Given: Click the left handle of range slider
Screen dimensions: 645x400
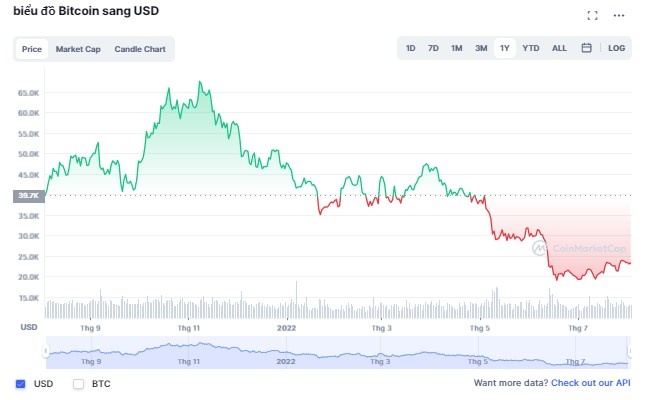Looking at the screenshot, I should pyautogui.click(x=46, y=351).
